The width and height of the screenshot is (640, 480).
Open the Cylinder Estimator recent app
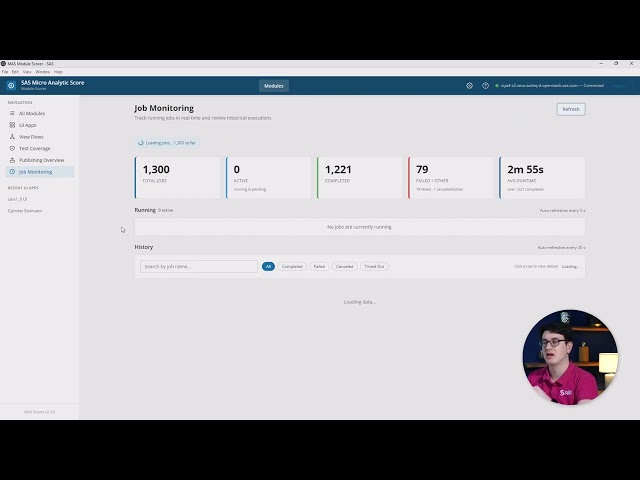pyautogui.click(x=25, y=211)
